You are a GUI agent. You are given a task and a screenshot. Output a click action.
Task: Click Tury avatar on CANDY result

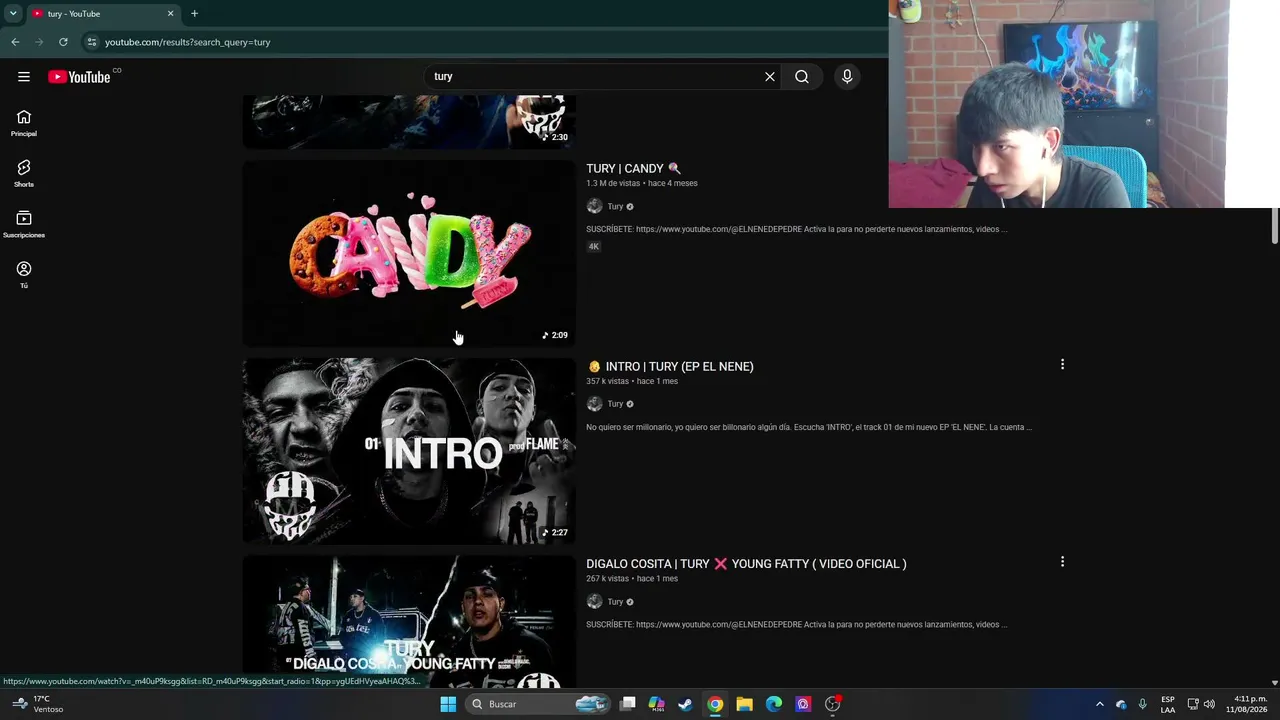(594, 207)
